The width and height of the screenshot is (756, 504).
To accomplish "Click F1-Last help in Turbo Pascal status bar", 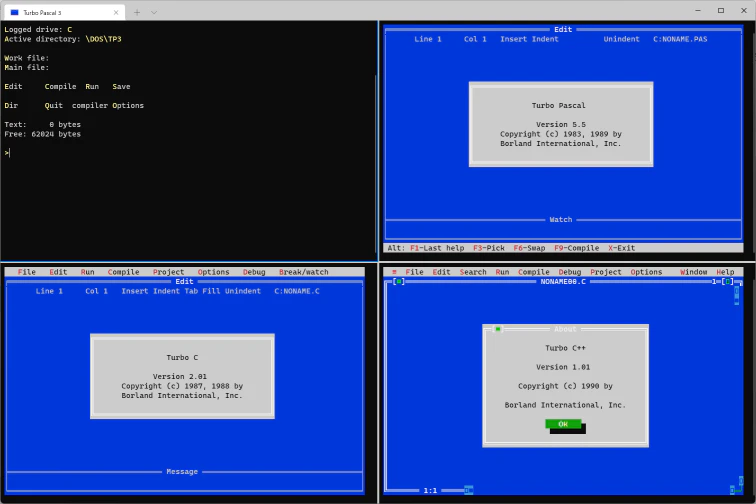I will point(437,248).
